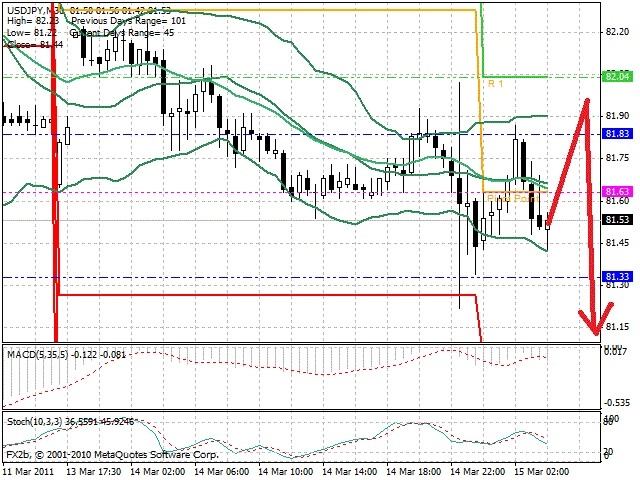This screenshot has height=480, width=640.
Task: Click the black 81.53 current price label
Action: pos(617,220)
